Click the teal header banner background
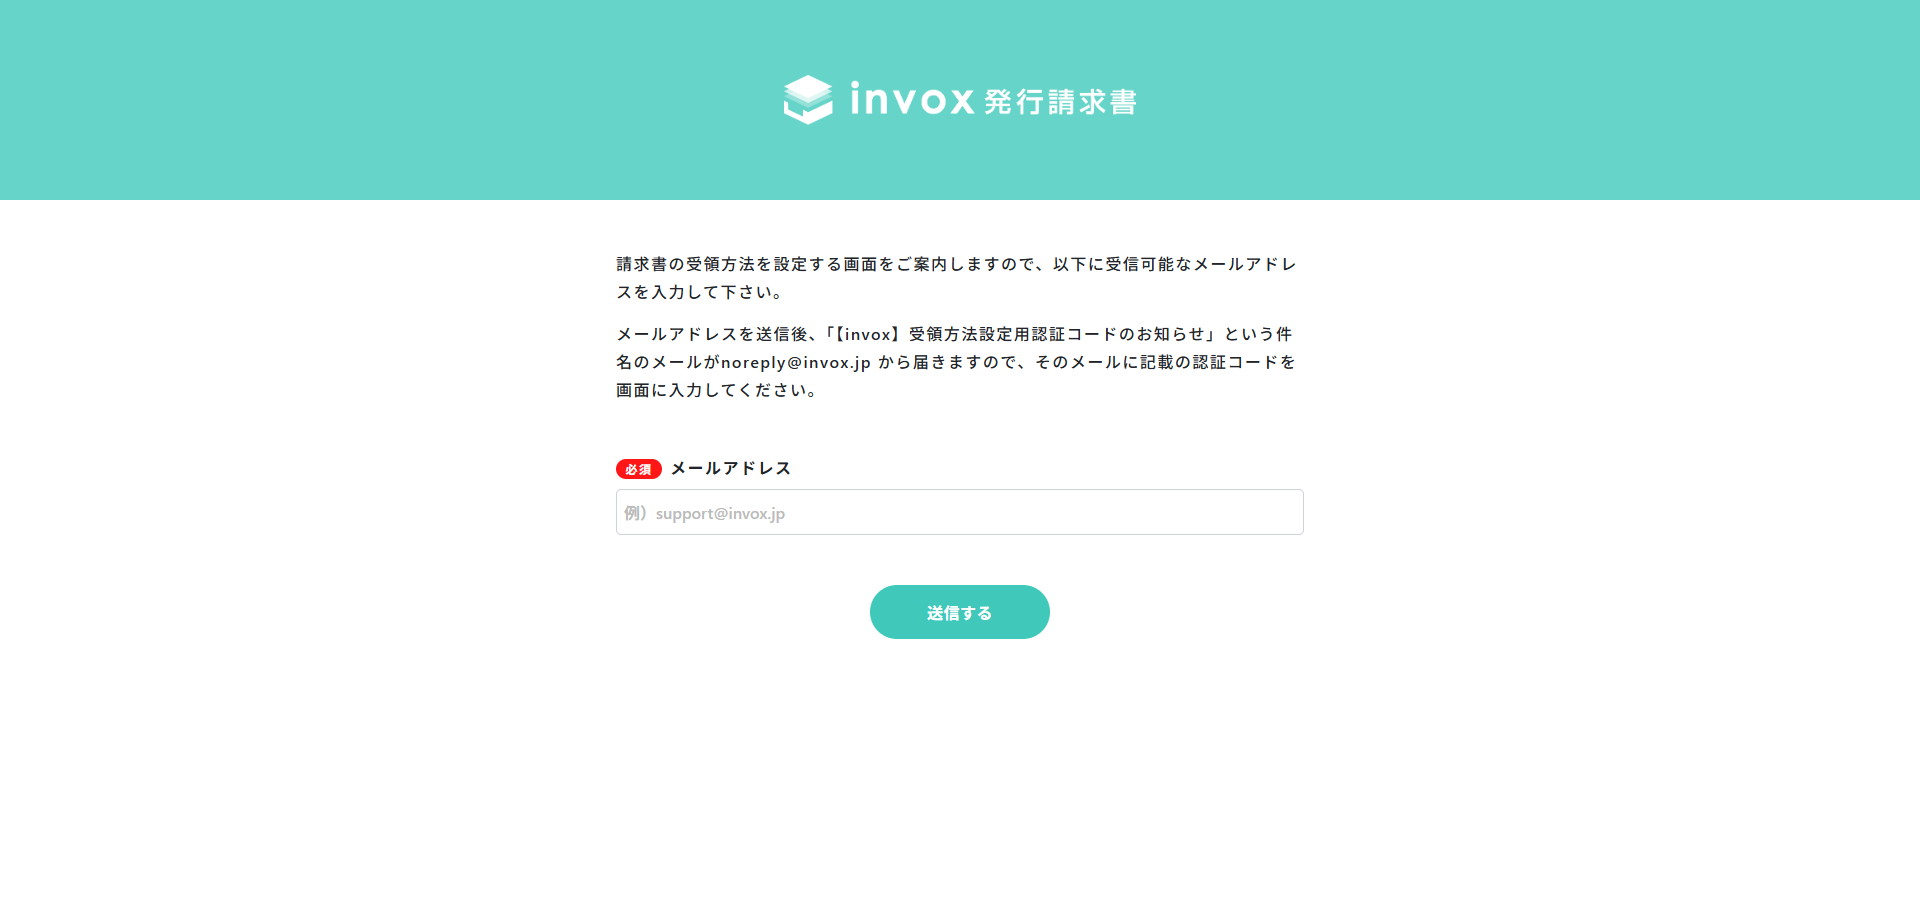Viewport: 1920px width, 911px height. [400, 100]
